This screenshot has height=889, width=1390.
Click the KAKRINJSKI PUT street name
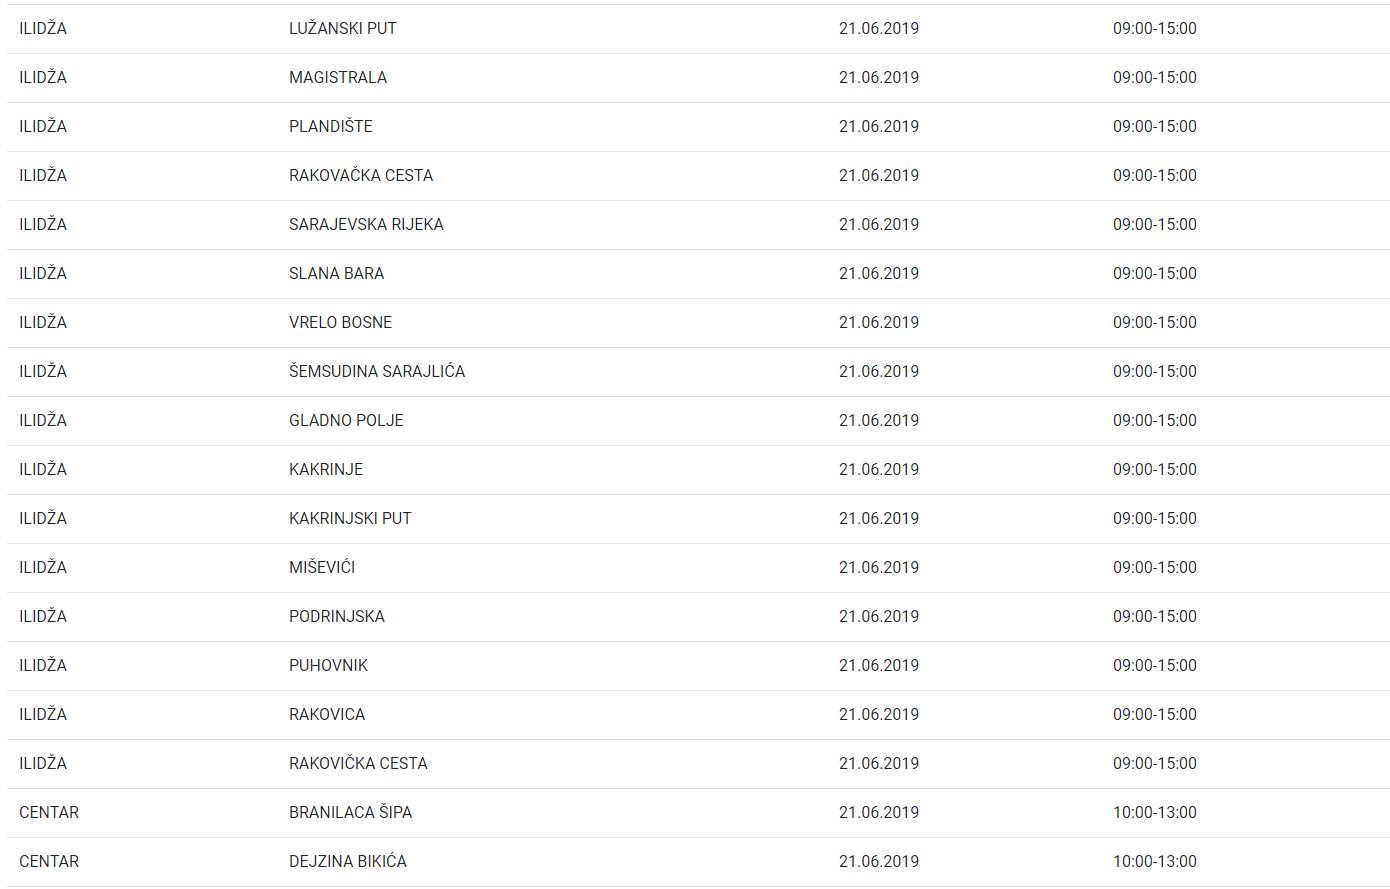pyautogui.click(x=350, y=518)
